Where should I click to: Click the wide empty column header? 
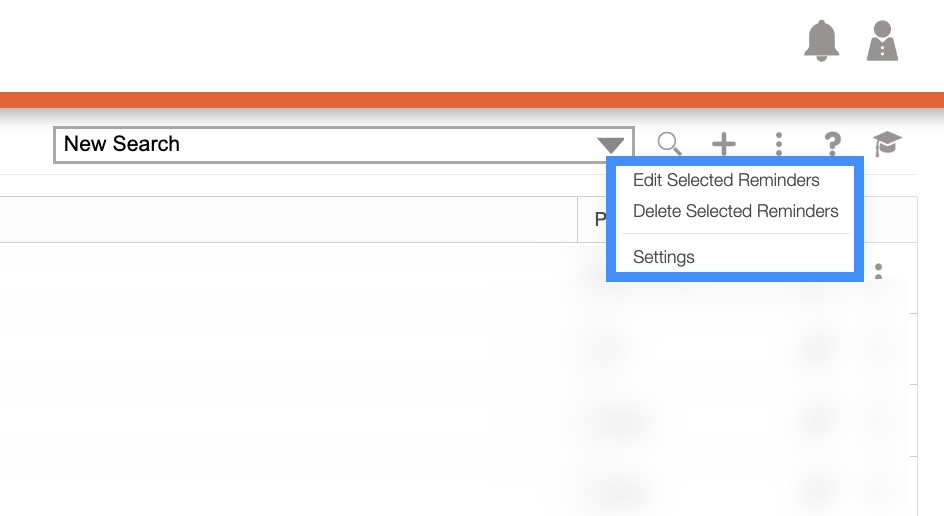288,219
